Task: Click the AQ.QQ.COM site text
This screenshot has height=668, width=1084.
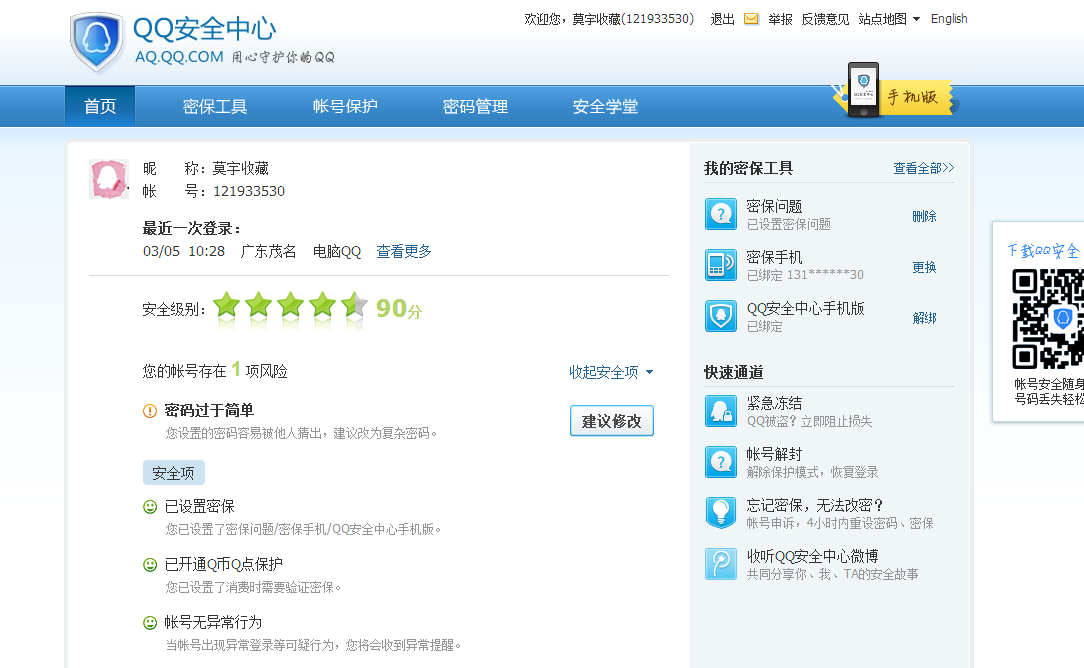Action: pos(179,57)
